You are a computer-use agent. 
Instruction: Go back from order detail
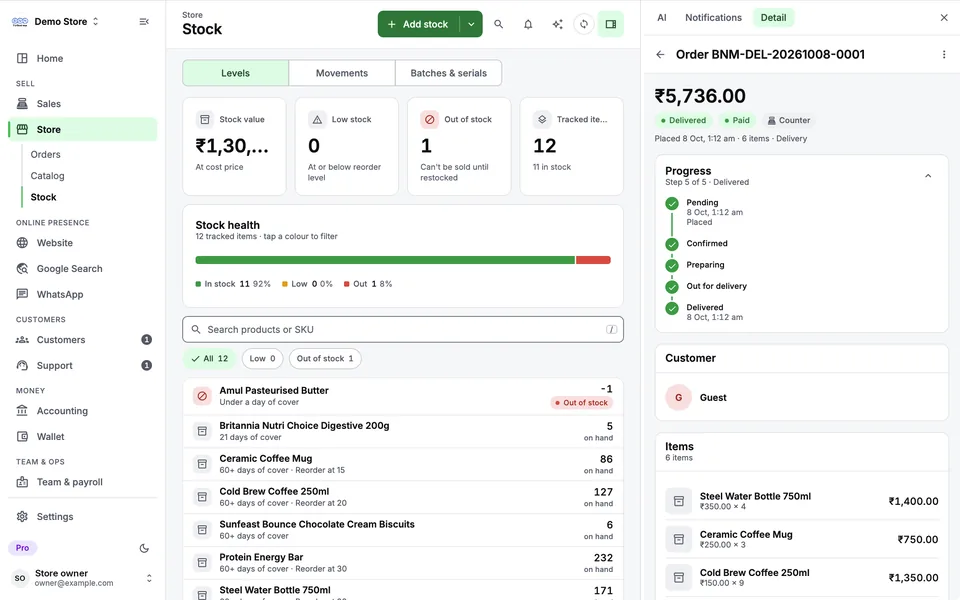point(660,54)
